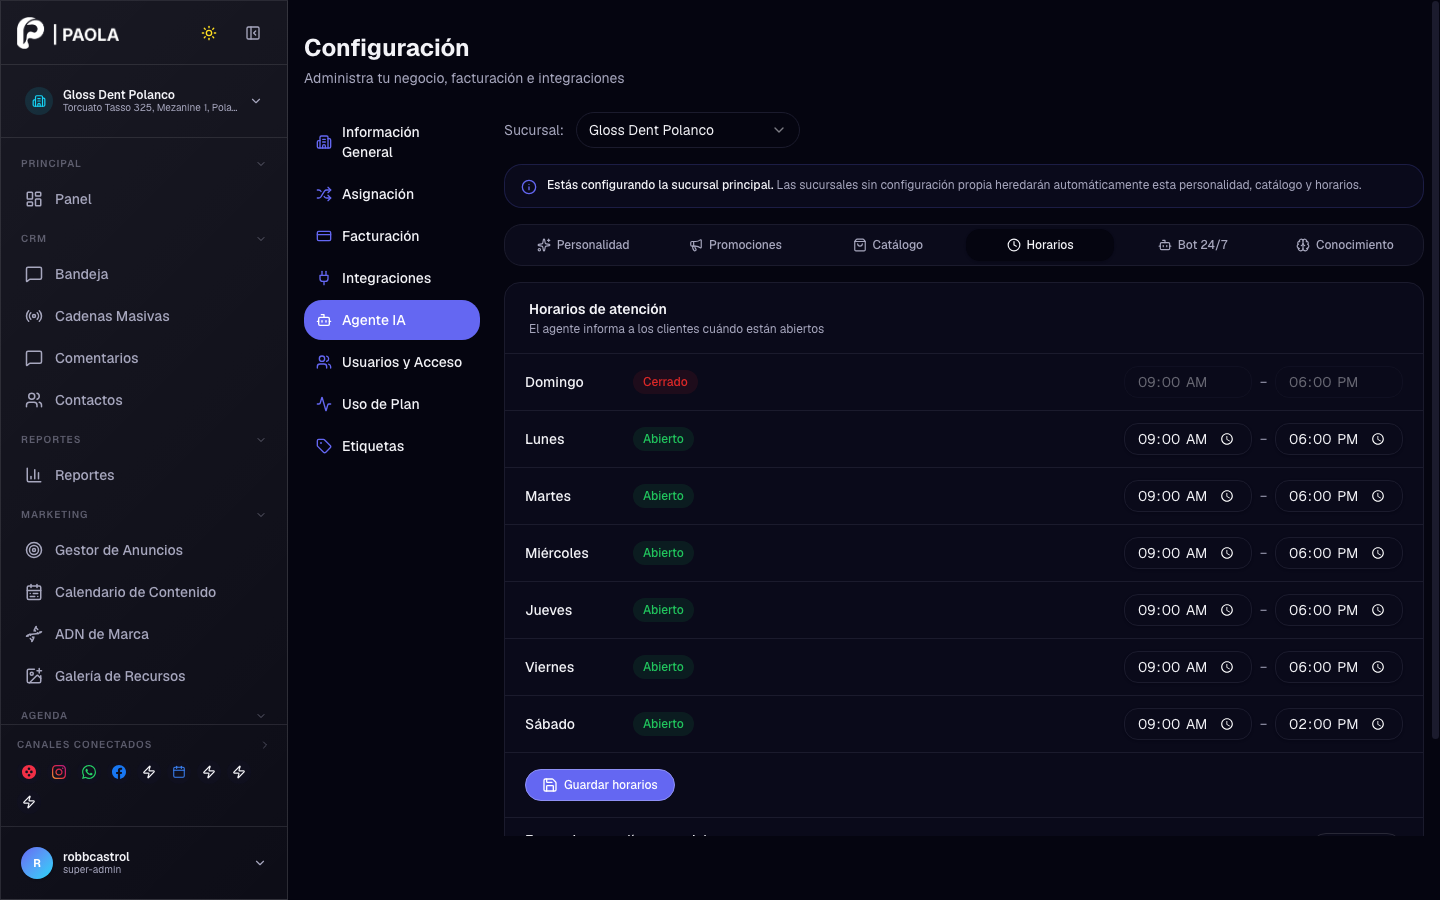The image size is (1440, 900).
Task: Go to Información General settings
Action: (x=392, y=142)
